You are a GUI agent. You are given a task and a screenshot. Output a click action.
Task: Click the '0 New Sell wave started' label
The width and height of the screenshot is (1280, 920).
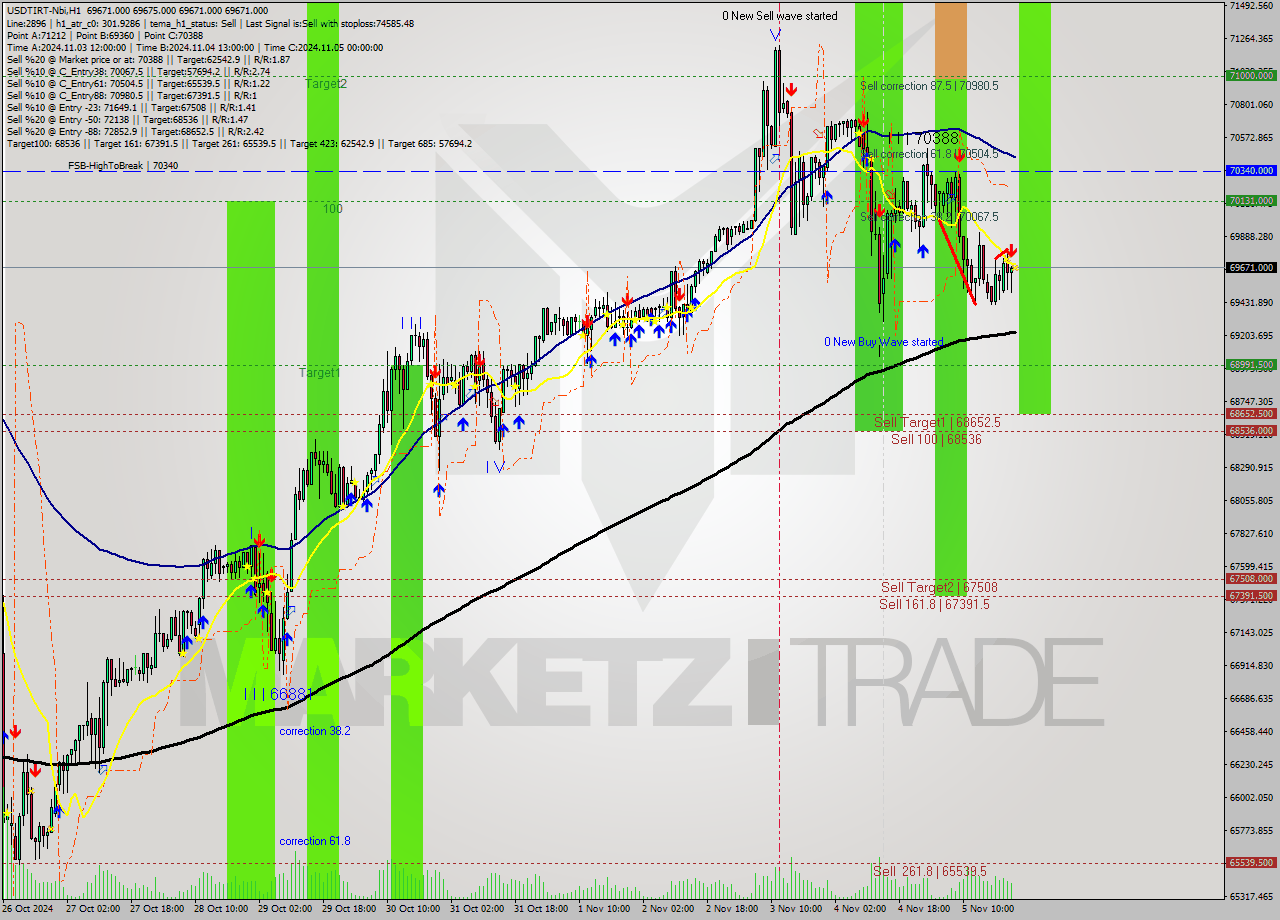click(780, 16)
